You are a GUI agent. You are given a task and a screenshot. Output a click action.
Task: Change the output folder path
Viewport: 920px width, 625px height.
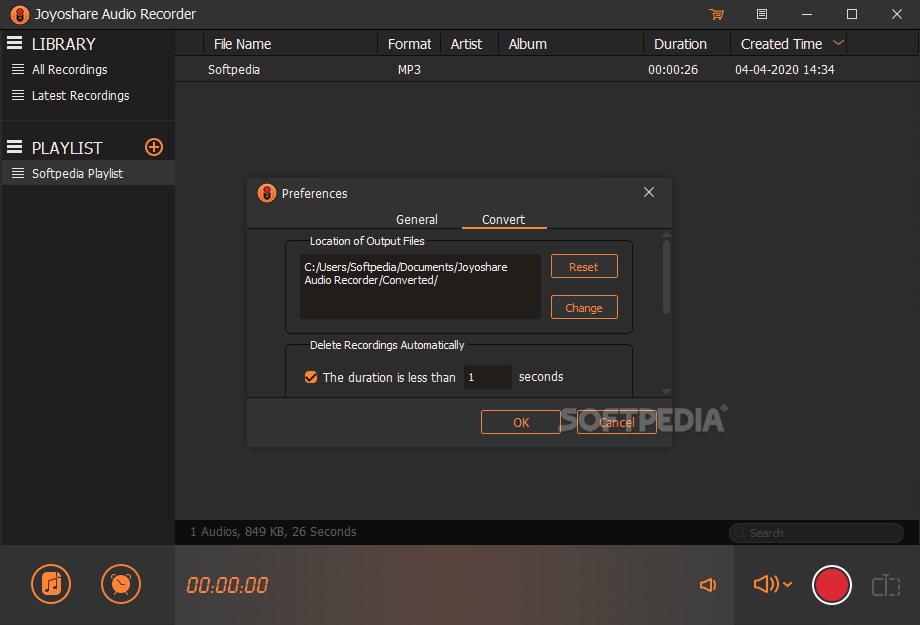pos(584,307)
